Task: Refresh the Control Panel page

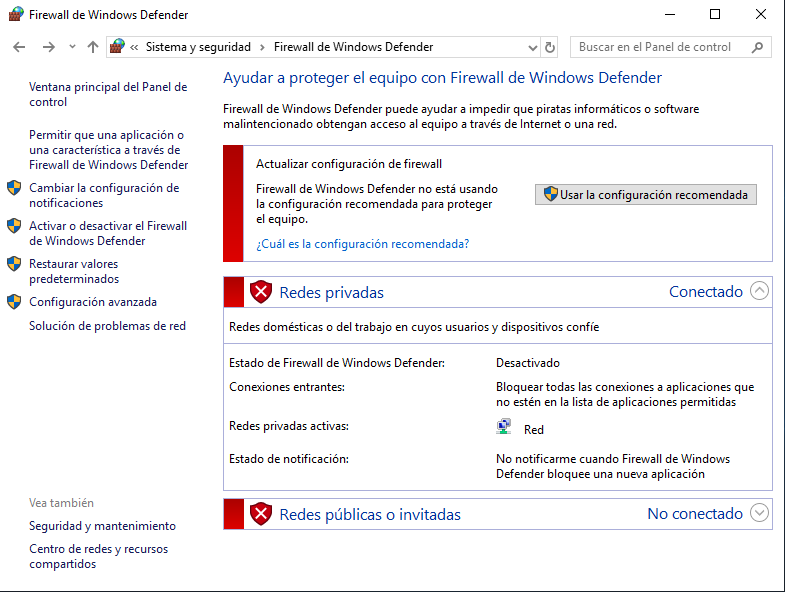Action: tap(550, 48)
